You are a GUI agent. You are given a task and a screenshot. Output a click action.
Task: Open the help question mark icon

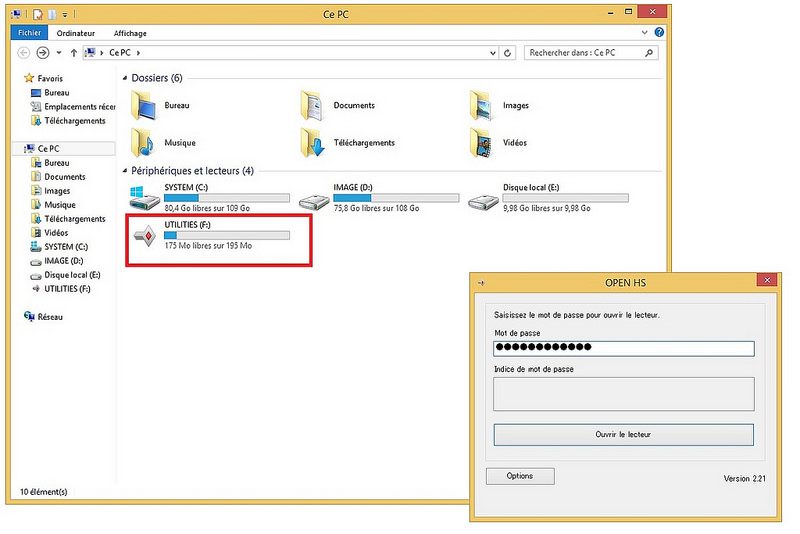659,32
